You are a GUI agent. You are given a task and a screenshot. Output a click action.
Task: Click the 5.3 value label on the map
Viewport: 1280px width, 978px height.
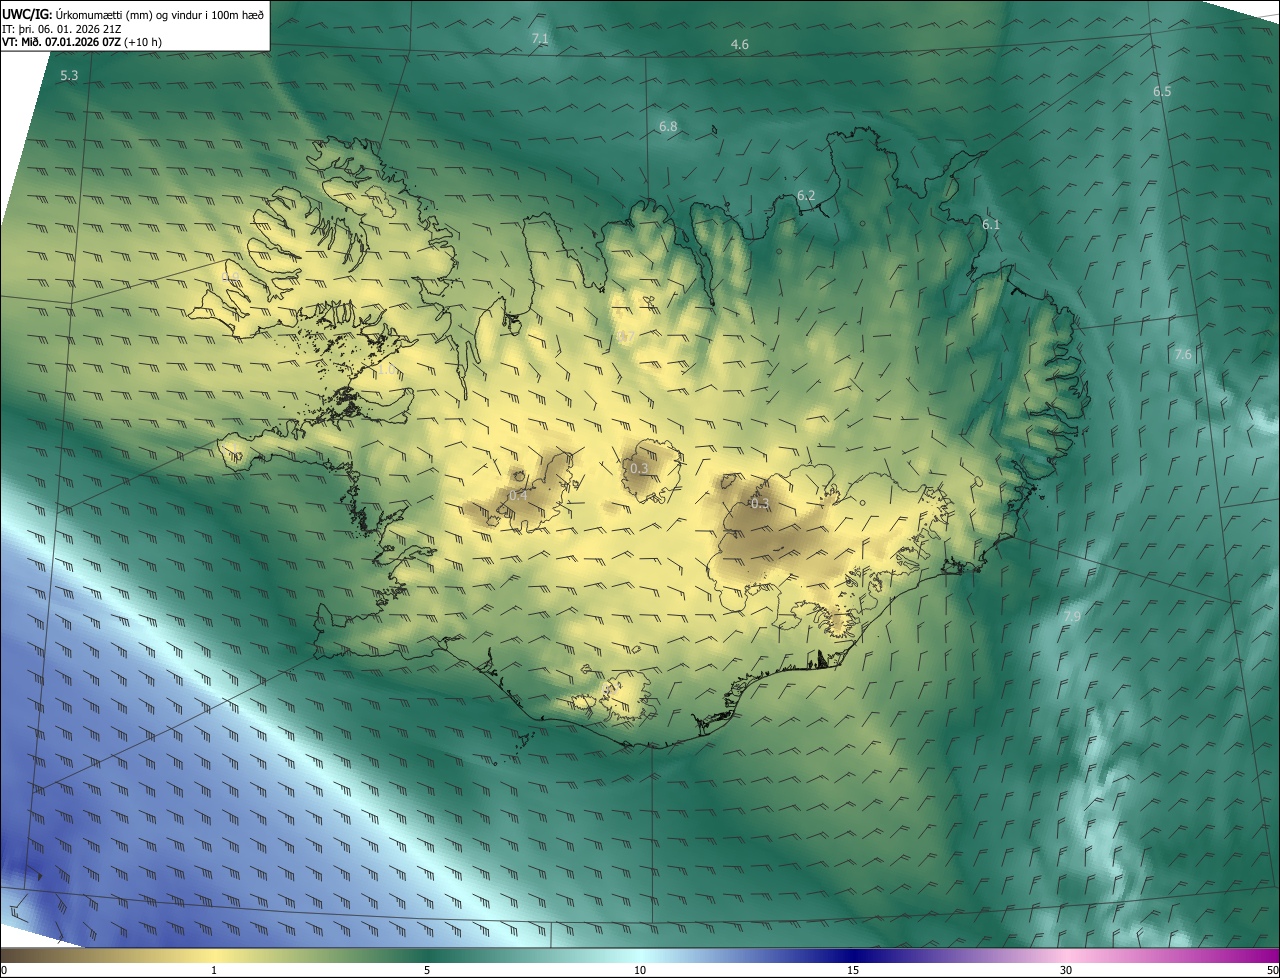tap(69, 76)
